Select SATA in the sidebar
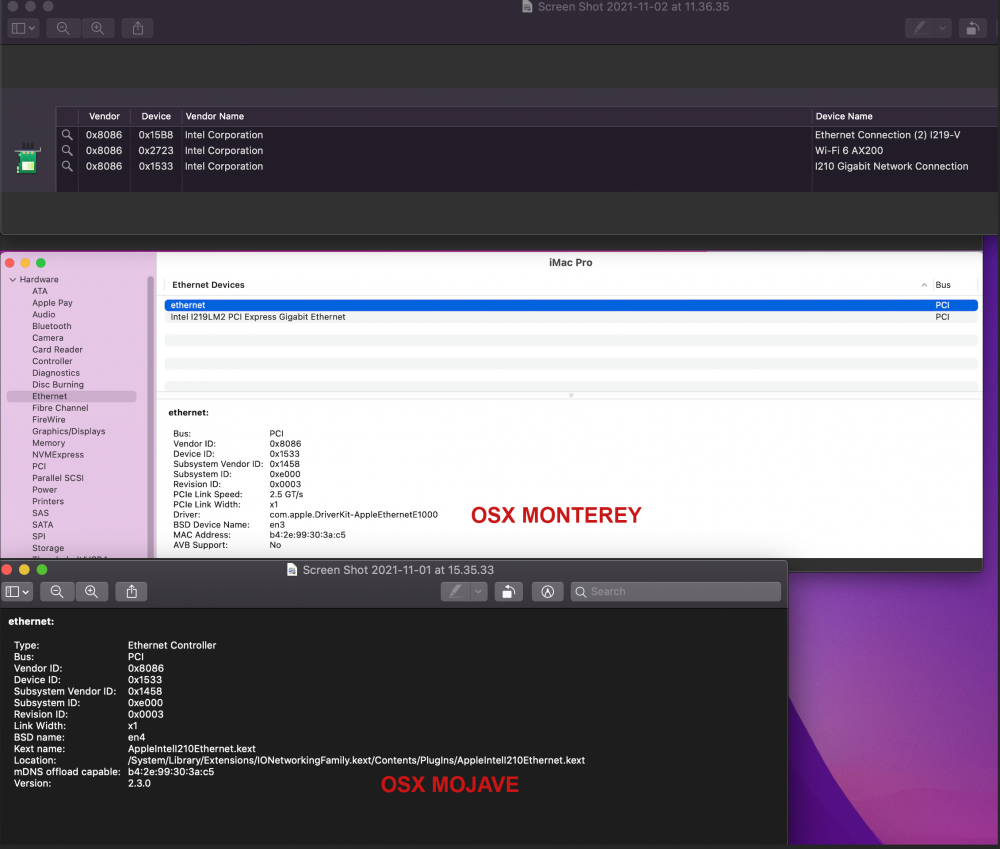The width and height of the screenshot is (1000, 849). [43, 525]
